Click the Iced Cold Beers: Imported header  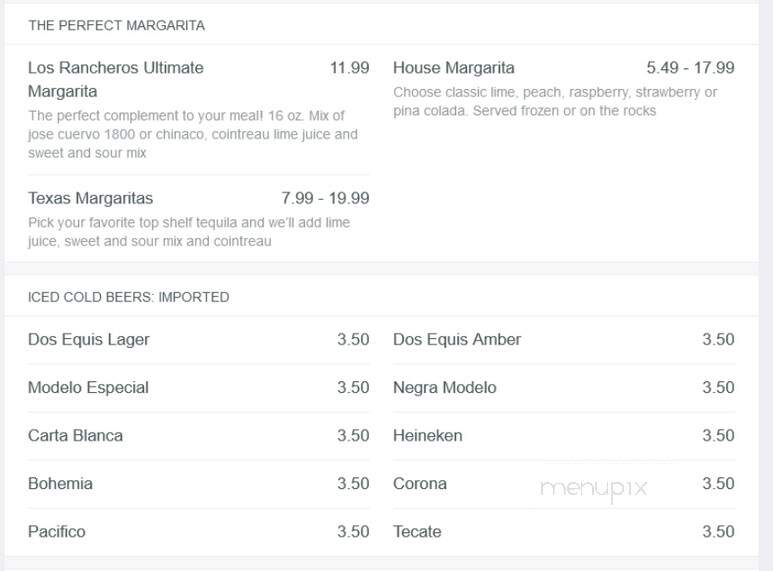[x=128, y=297]
